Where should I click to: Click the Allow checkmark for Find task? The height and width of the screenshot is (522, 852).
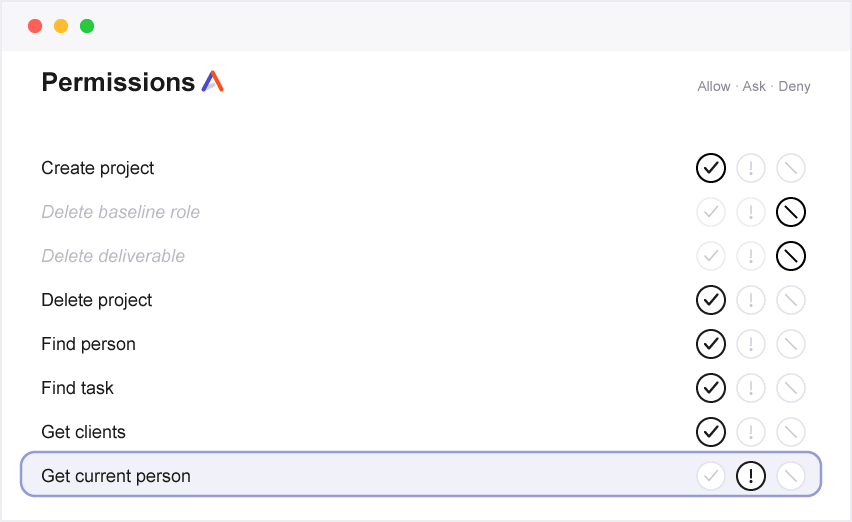711,388
